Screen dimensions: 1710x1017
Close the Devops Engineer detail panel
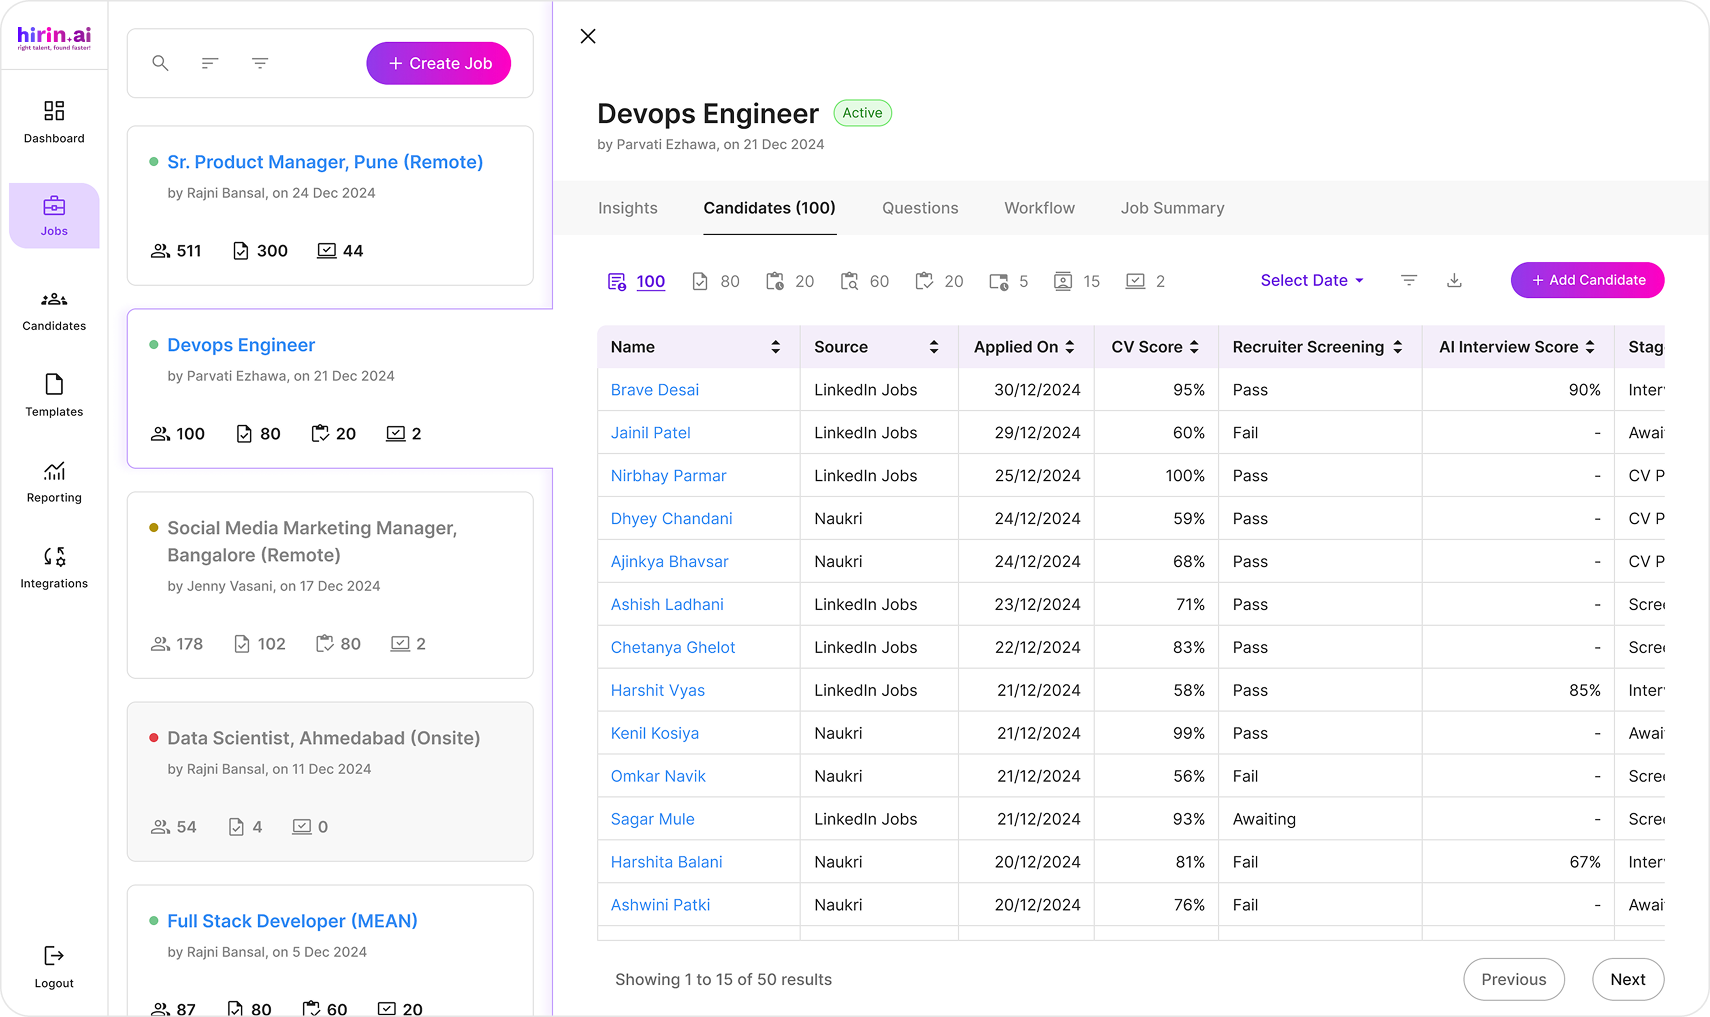tap(588, 36)
